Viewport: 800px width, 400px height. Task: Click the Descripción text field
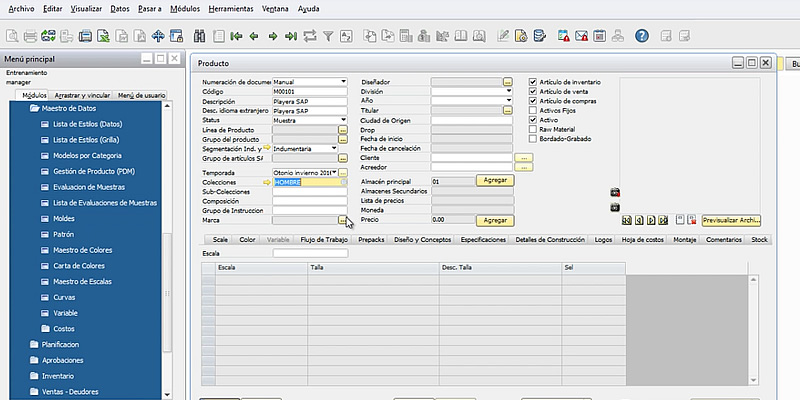[309, 101]
